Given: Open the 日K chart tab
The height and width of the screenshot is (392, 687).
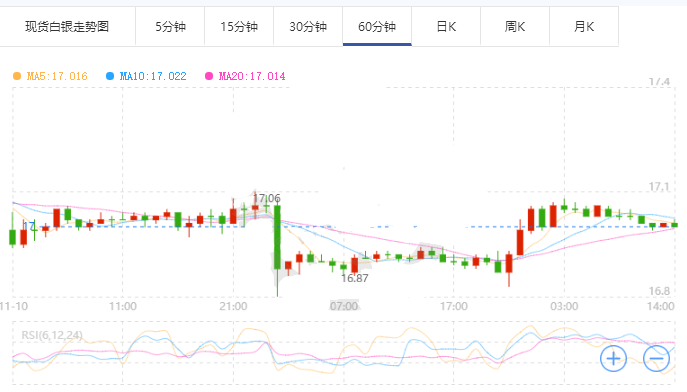Looking at the screenshot, I should tap(446, 27).
